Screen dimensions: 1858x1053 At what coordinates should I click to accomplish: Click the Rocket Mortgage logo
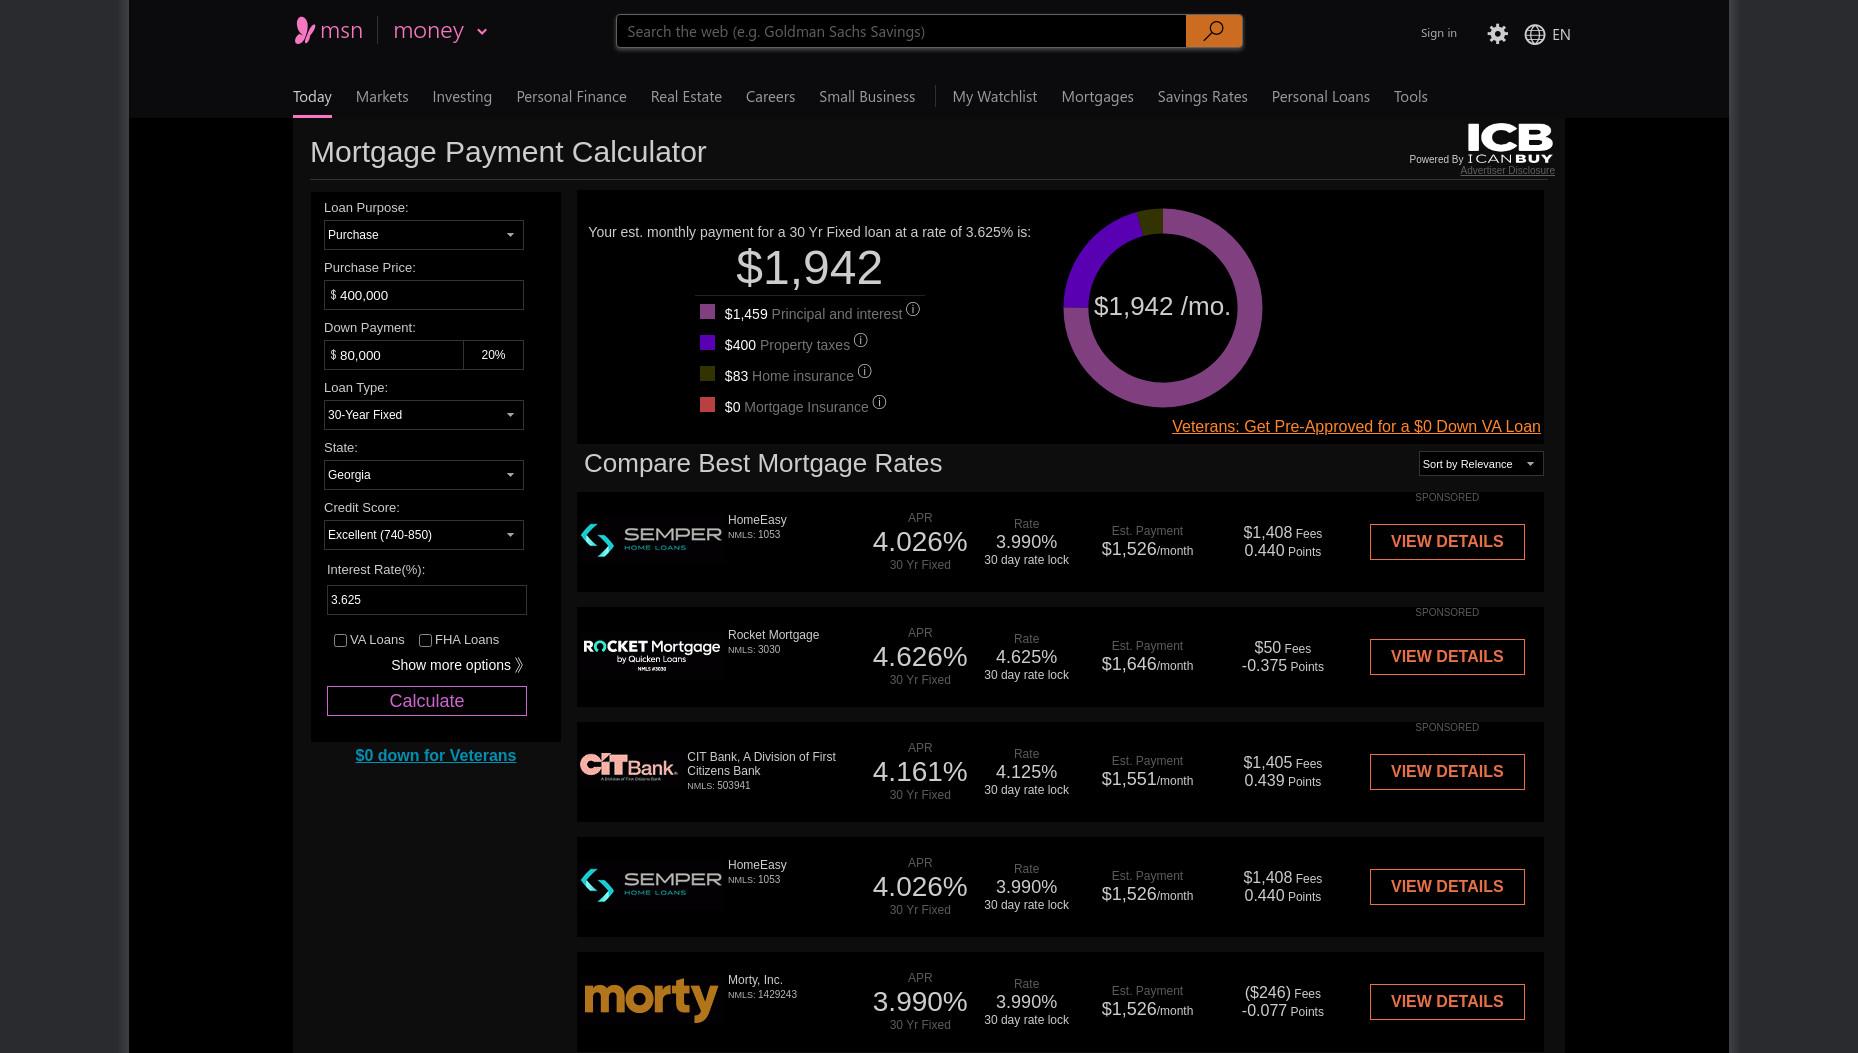coord(651,655)
